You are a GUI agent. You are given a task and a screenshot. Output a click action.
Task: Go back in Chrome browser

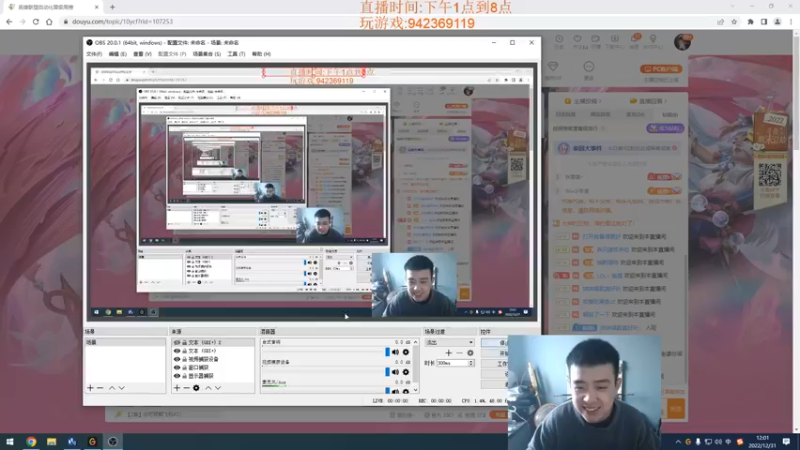tap(9, 22)
